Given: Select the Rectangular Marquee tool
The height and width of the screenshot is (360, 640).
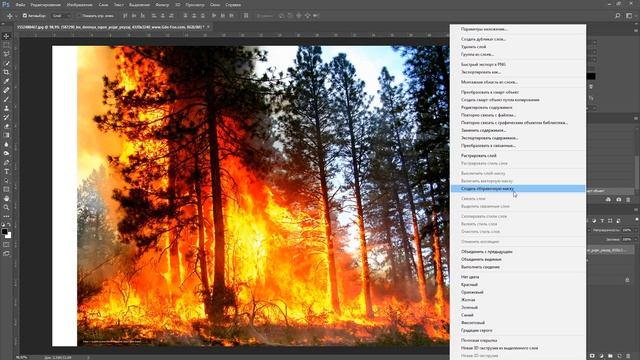Looking at the screenshot, I should click(x=6, y=45).
